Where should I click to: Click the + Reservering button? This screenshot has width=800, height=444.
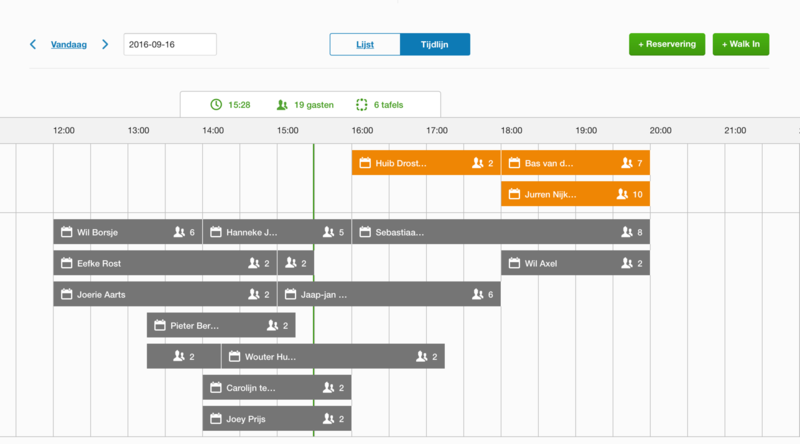666,45
